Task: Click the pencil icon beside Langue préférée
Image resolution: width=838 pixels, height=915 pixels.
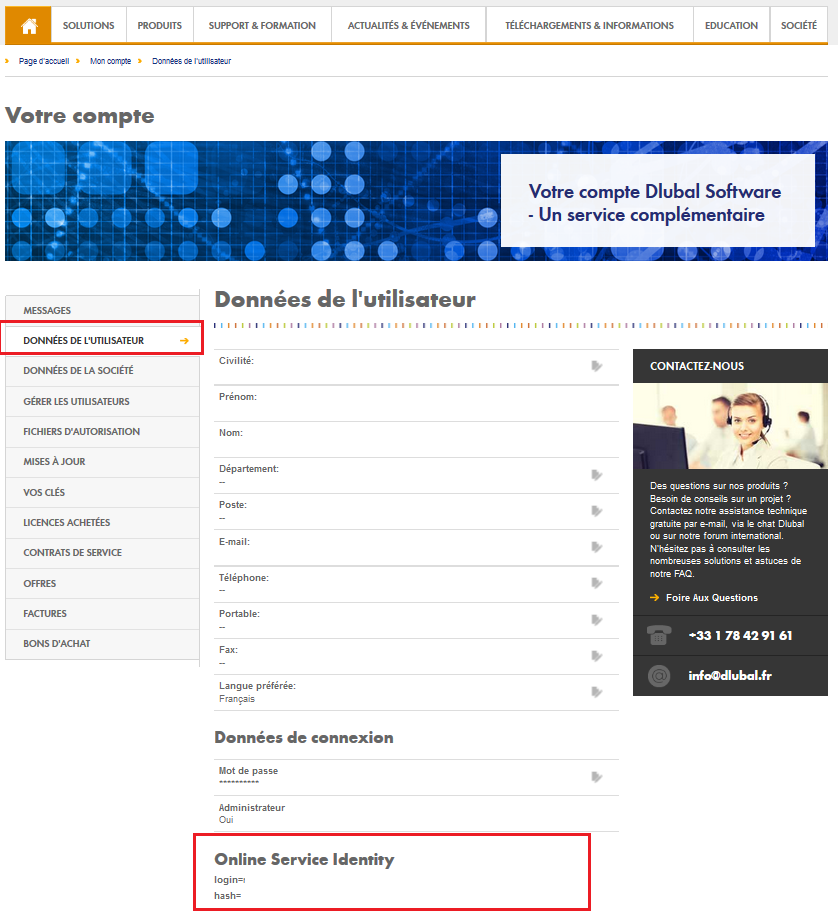Action: pyautogui.click(x=597, y=691)
